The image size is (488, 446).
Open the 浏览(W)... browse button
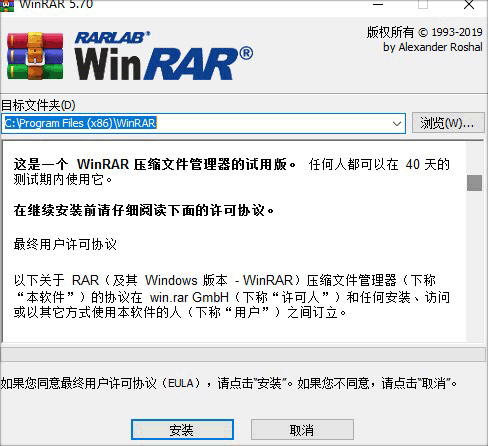click(x=448, y=123)
